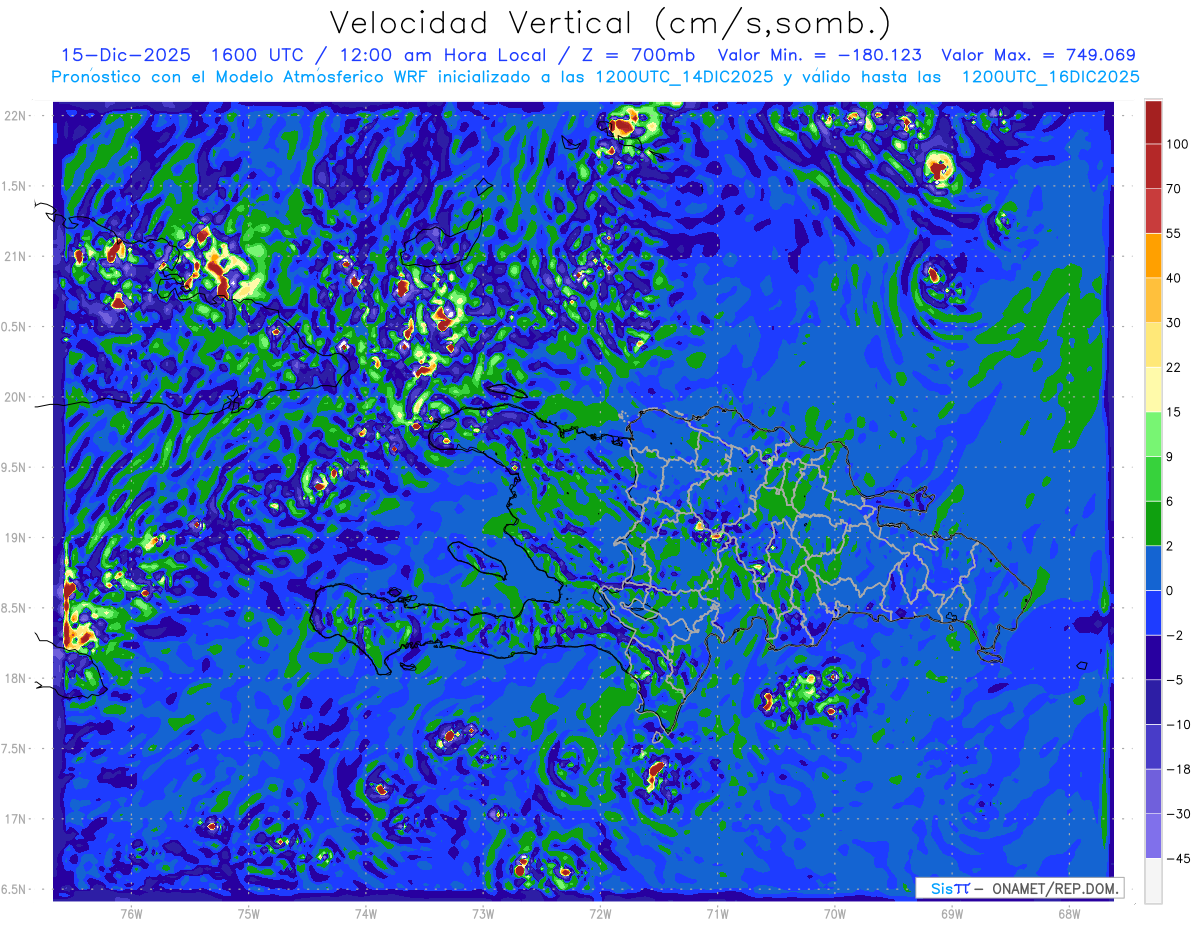Click the title 'Velocidad Vertical (cm/s,somb.)'
This screenshot has width=1200, height=927.
coord(610,23)
